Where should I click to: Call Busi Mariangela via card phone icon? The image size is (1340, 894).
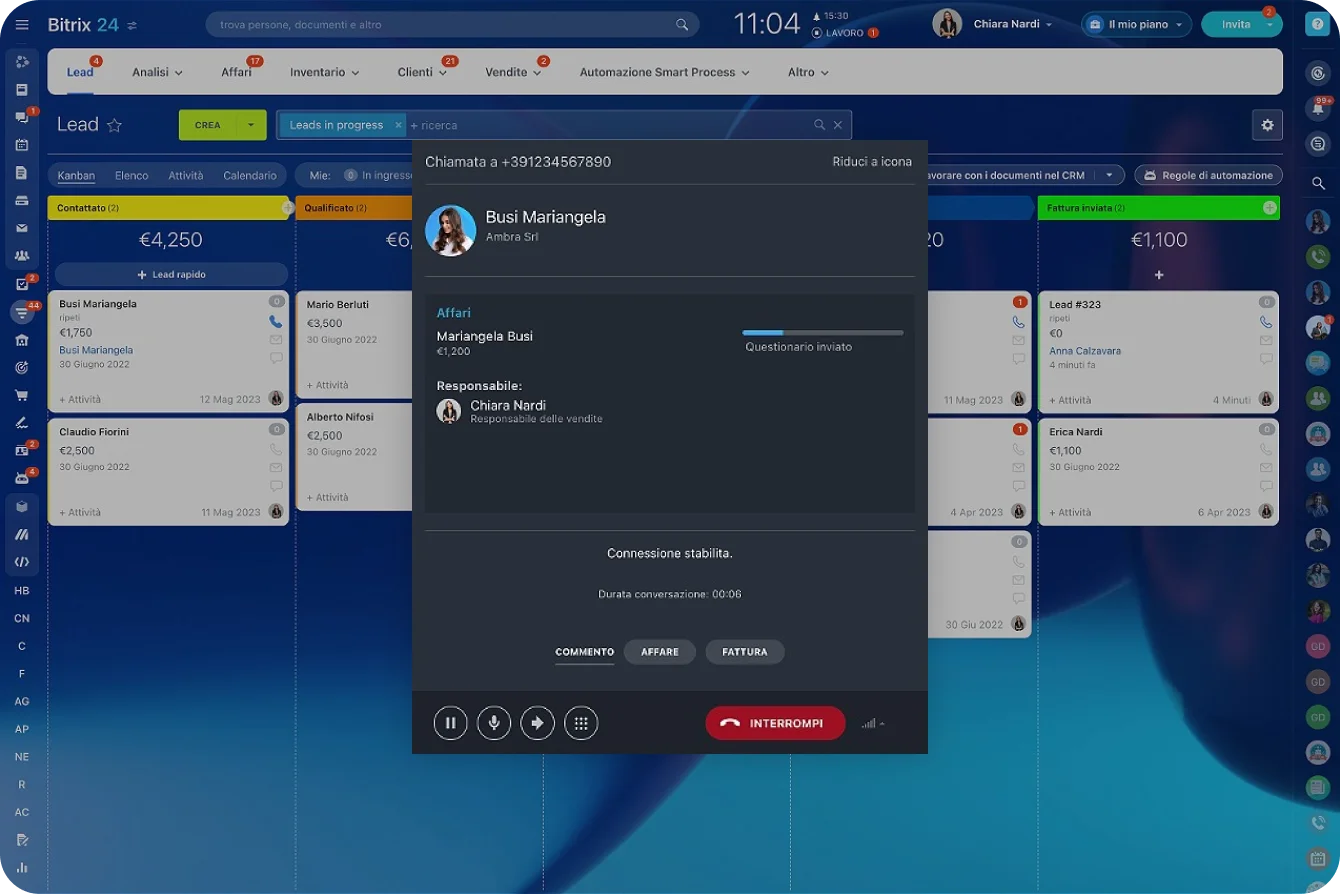(x=276, y=322)
